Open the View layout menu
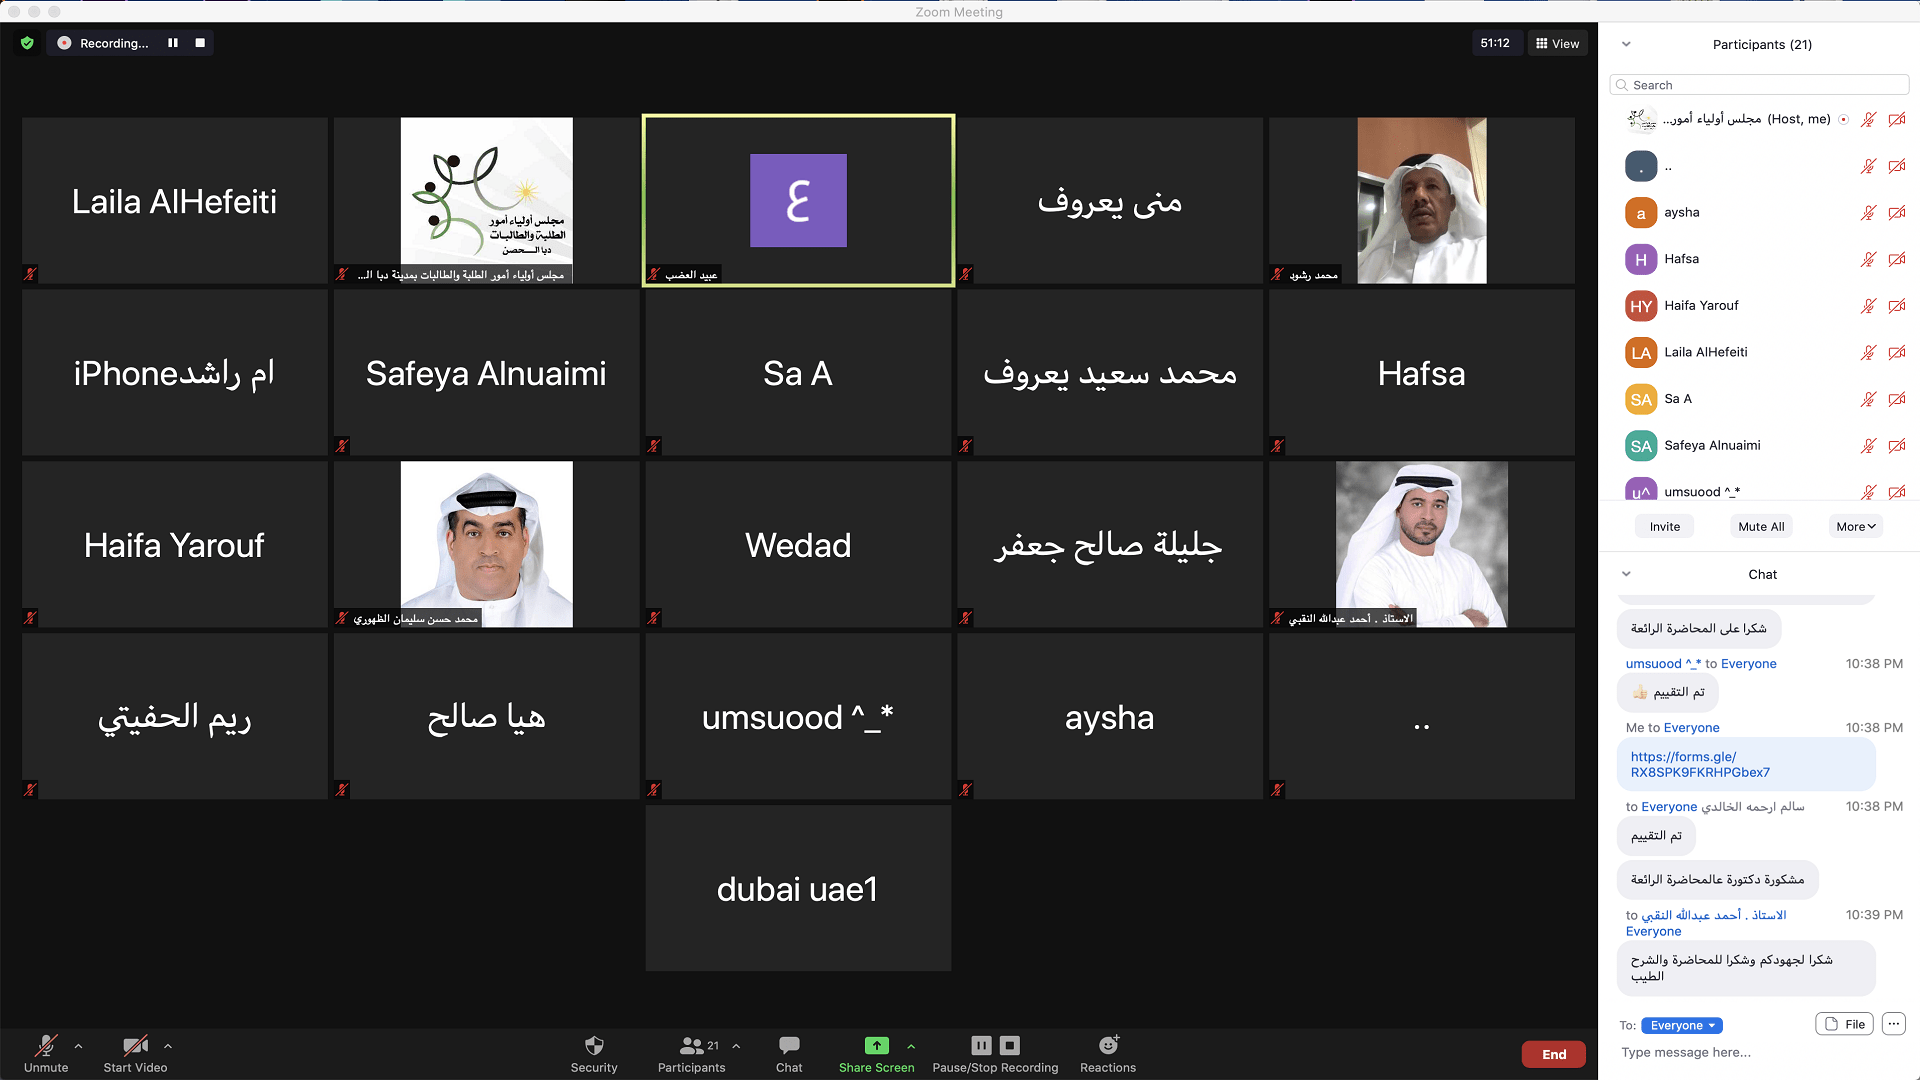This screenshot has width=1920, height=1080. point(1557,43)
